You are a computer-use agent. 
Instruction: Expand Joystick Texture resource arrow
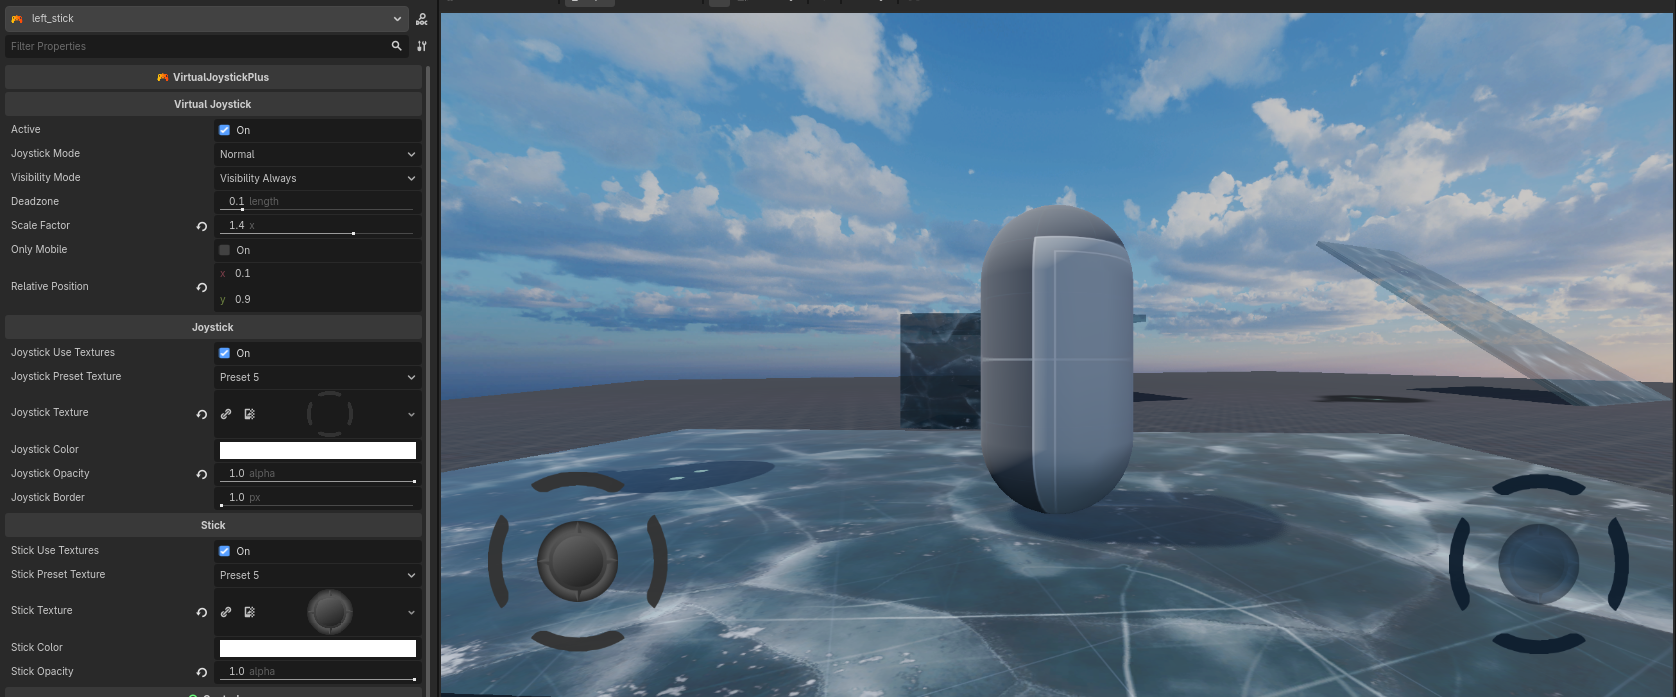[411, 414]
